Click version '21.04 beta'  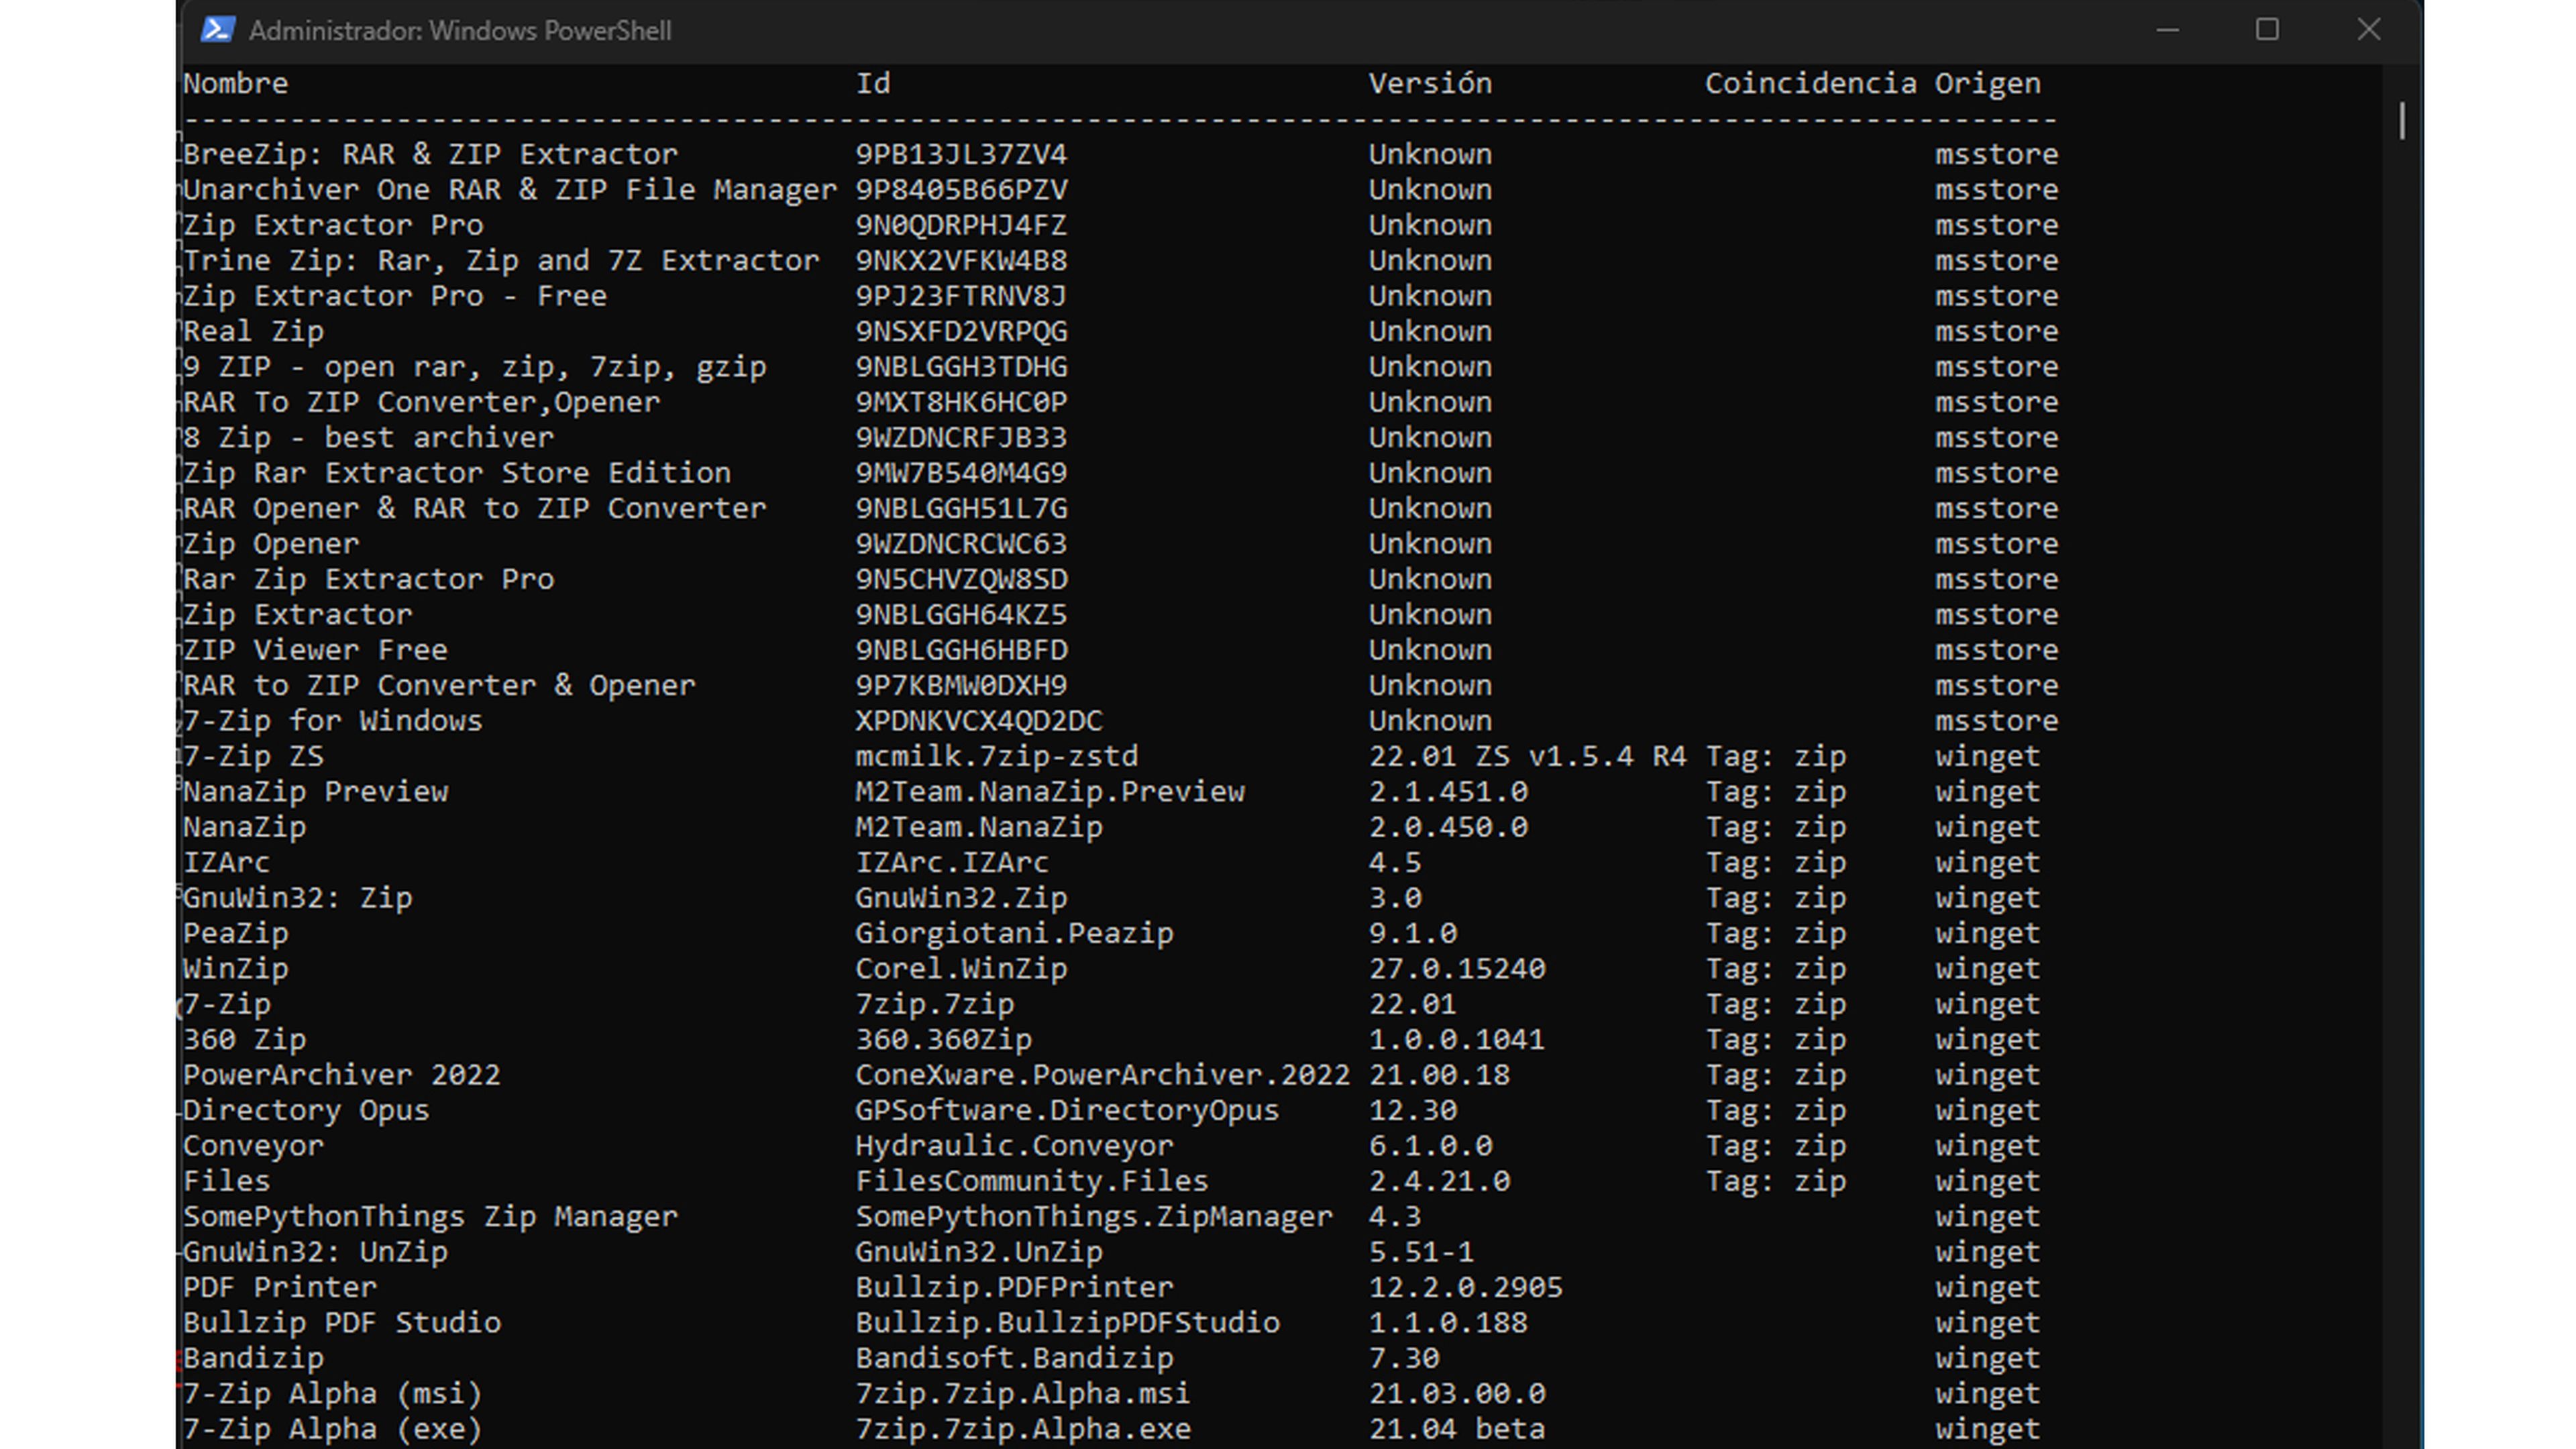1457,1429
